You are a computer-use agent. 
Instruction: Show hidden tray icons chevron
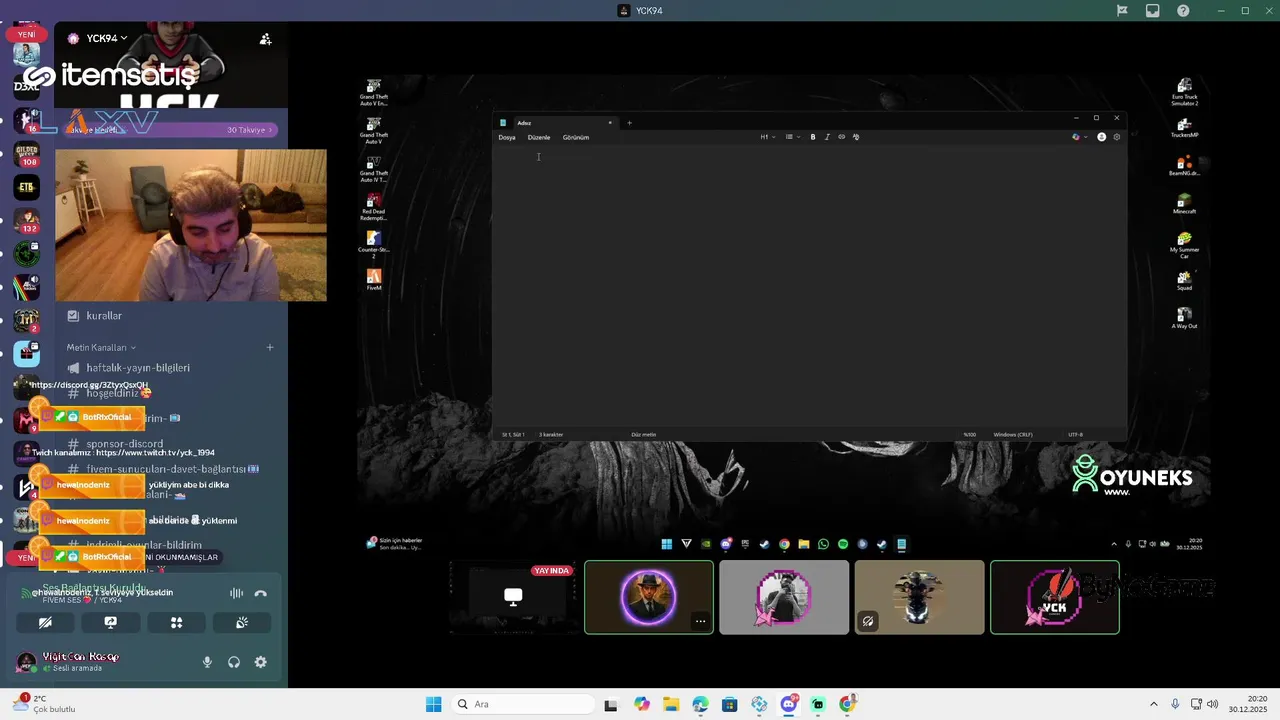point(1153,704)
